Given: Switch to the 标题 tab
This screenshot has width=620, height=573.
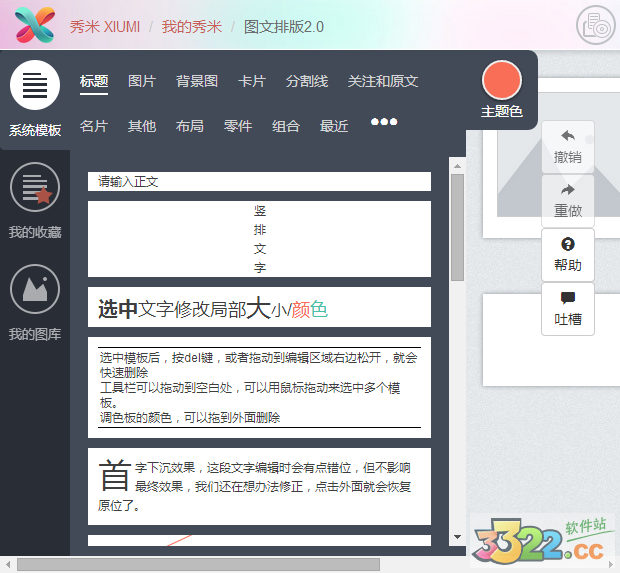Looking at the screenshot, I should click(94, 81).
